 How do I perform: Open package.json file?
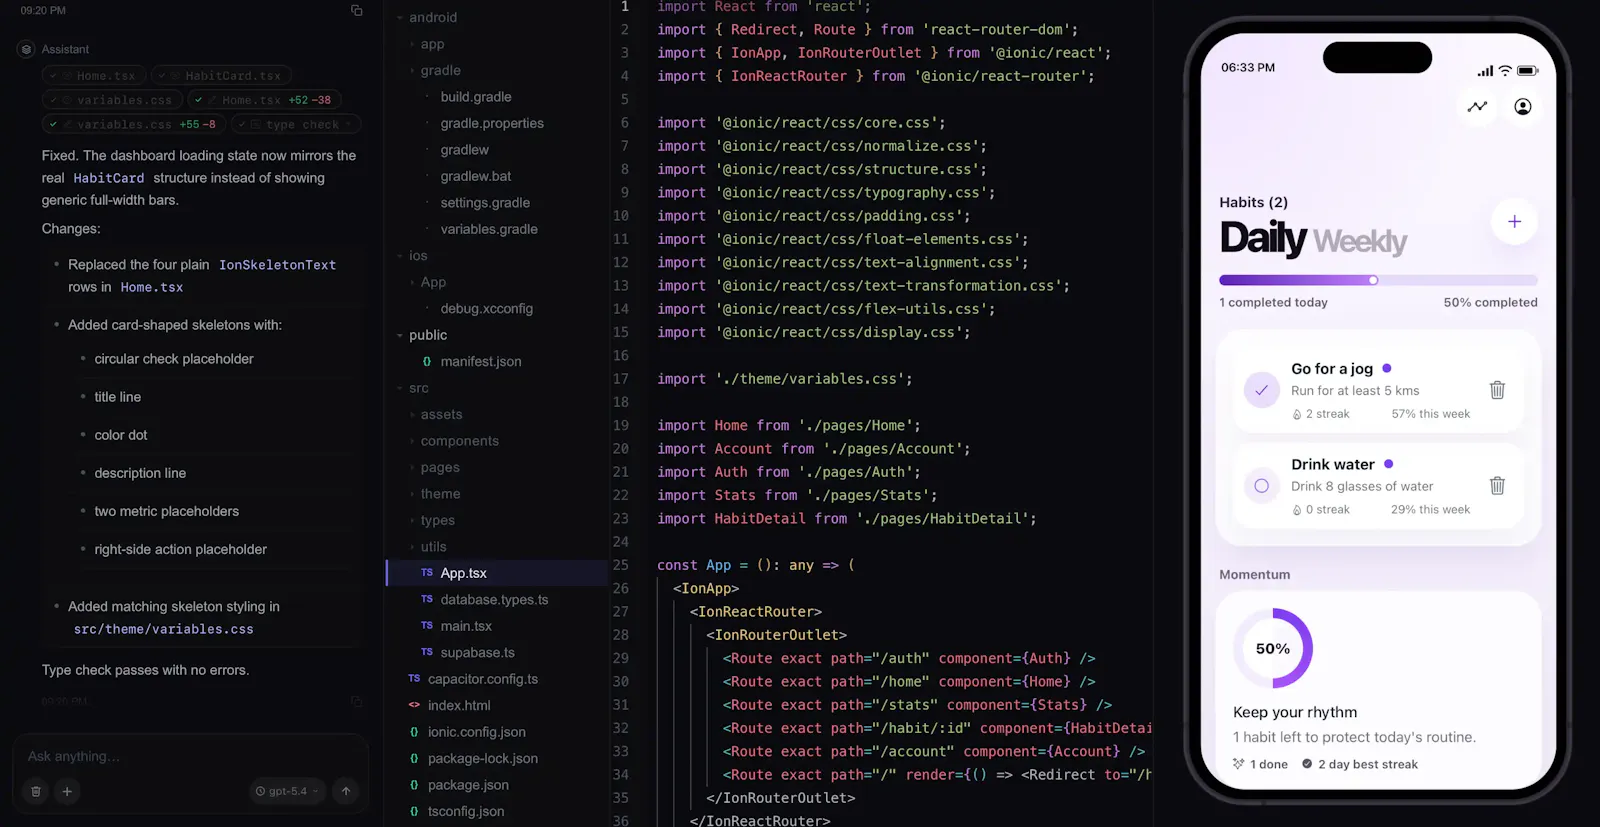[x=468, y=785]
